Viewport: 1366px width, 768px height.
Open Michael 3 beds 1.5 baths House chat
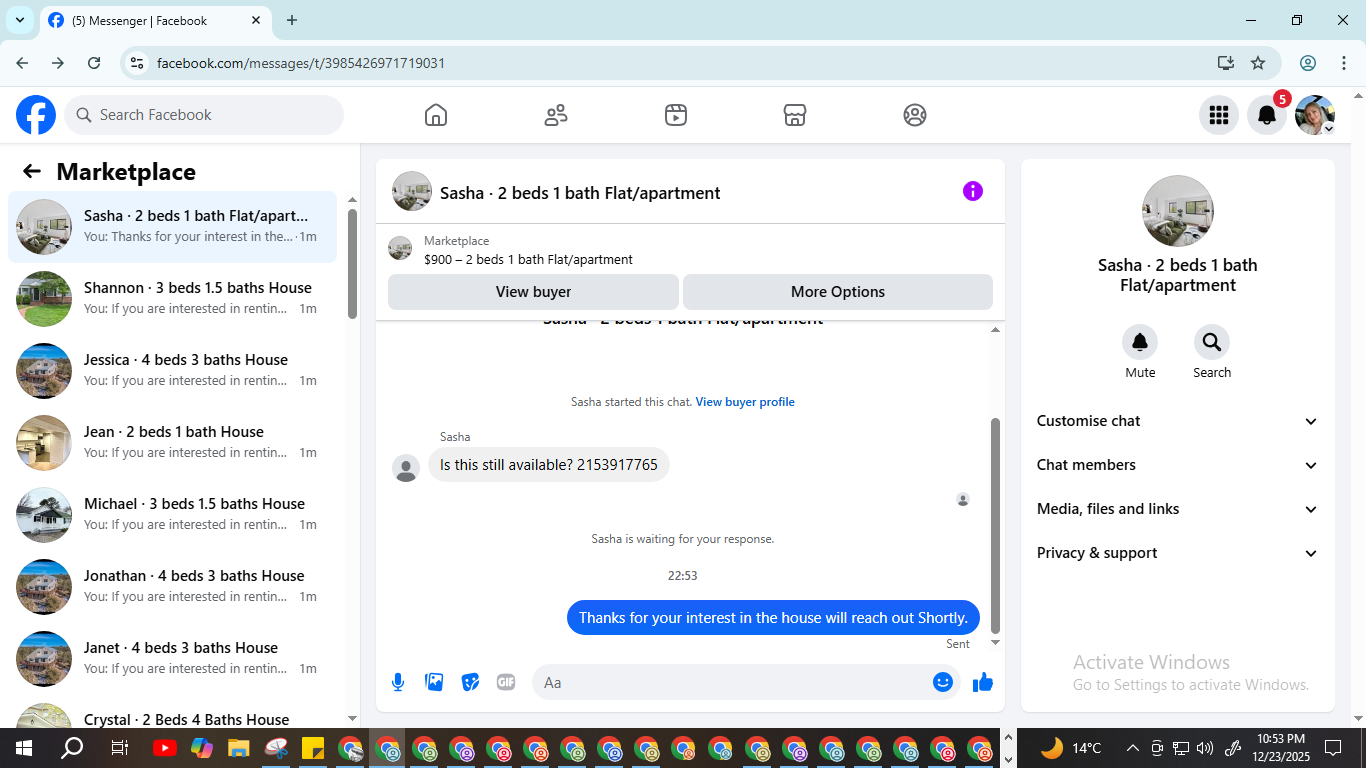pos(172,515)
